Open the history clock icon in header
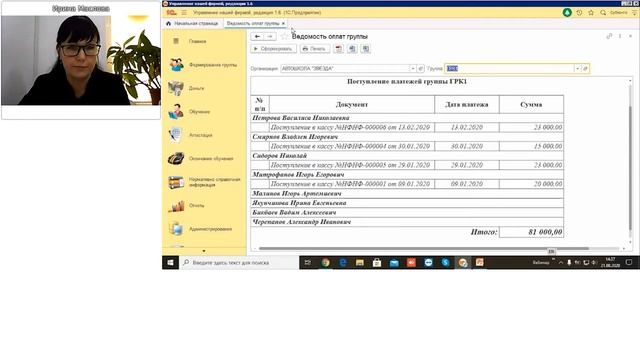This screenshot has height=360, width=640. pos(579,13)
